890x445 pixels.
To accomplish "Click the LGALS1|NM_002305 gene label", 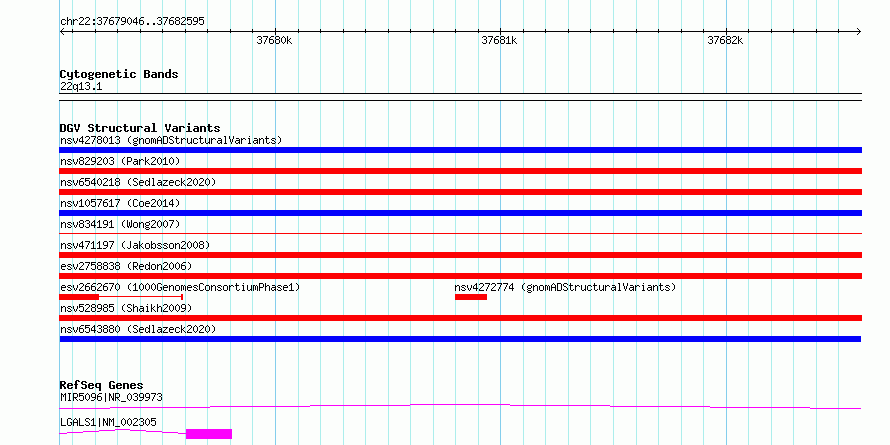I will coord(108,422).
